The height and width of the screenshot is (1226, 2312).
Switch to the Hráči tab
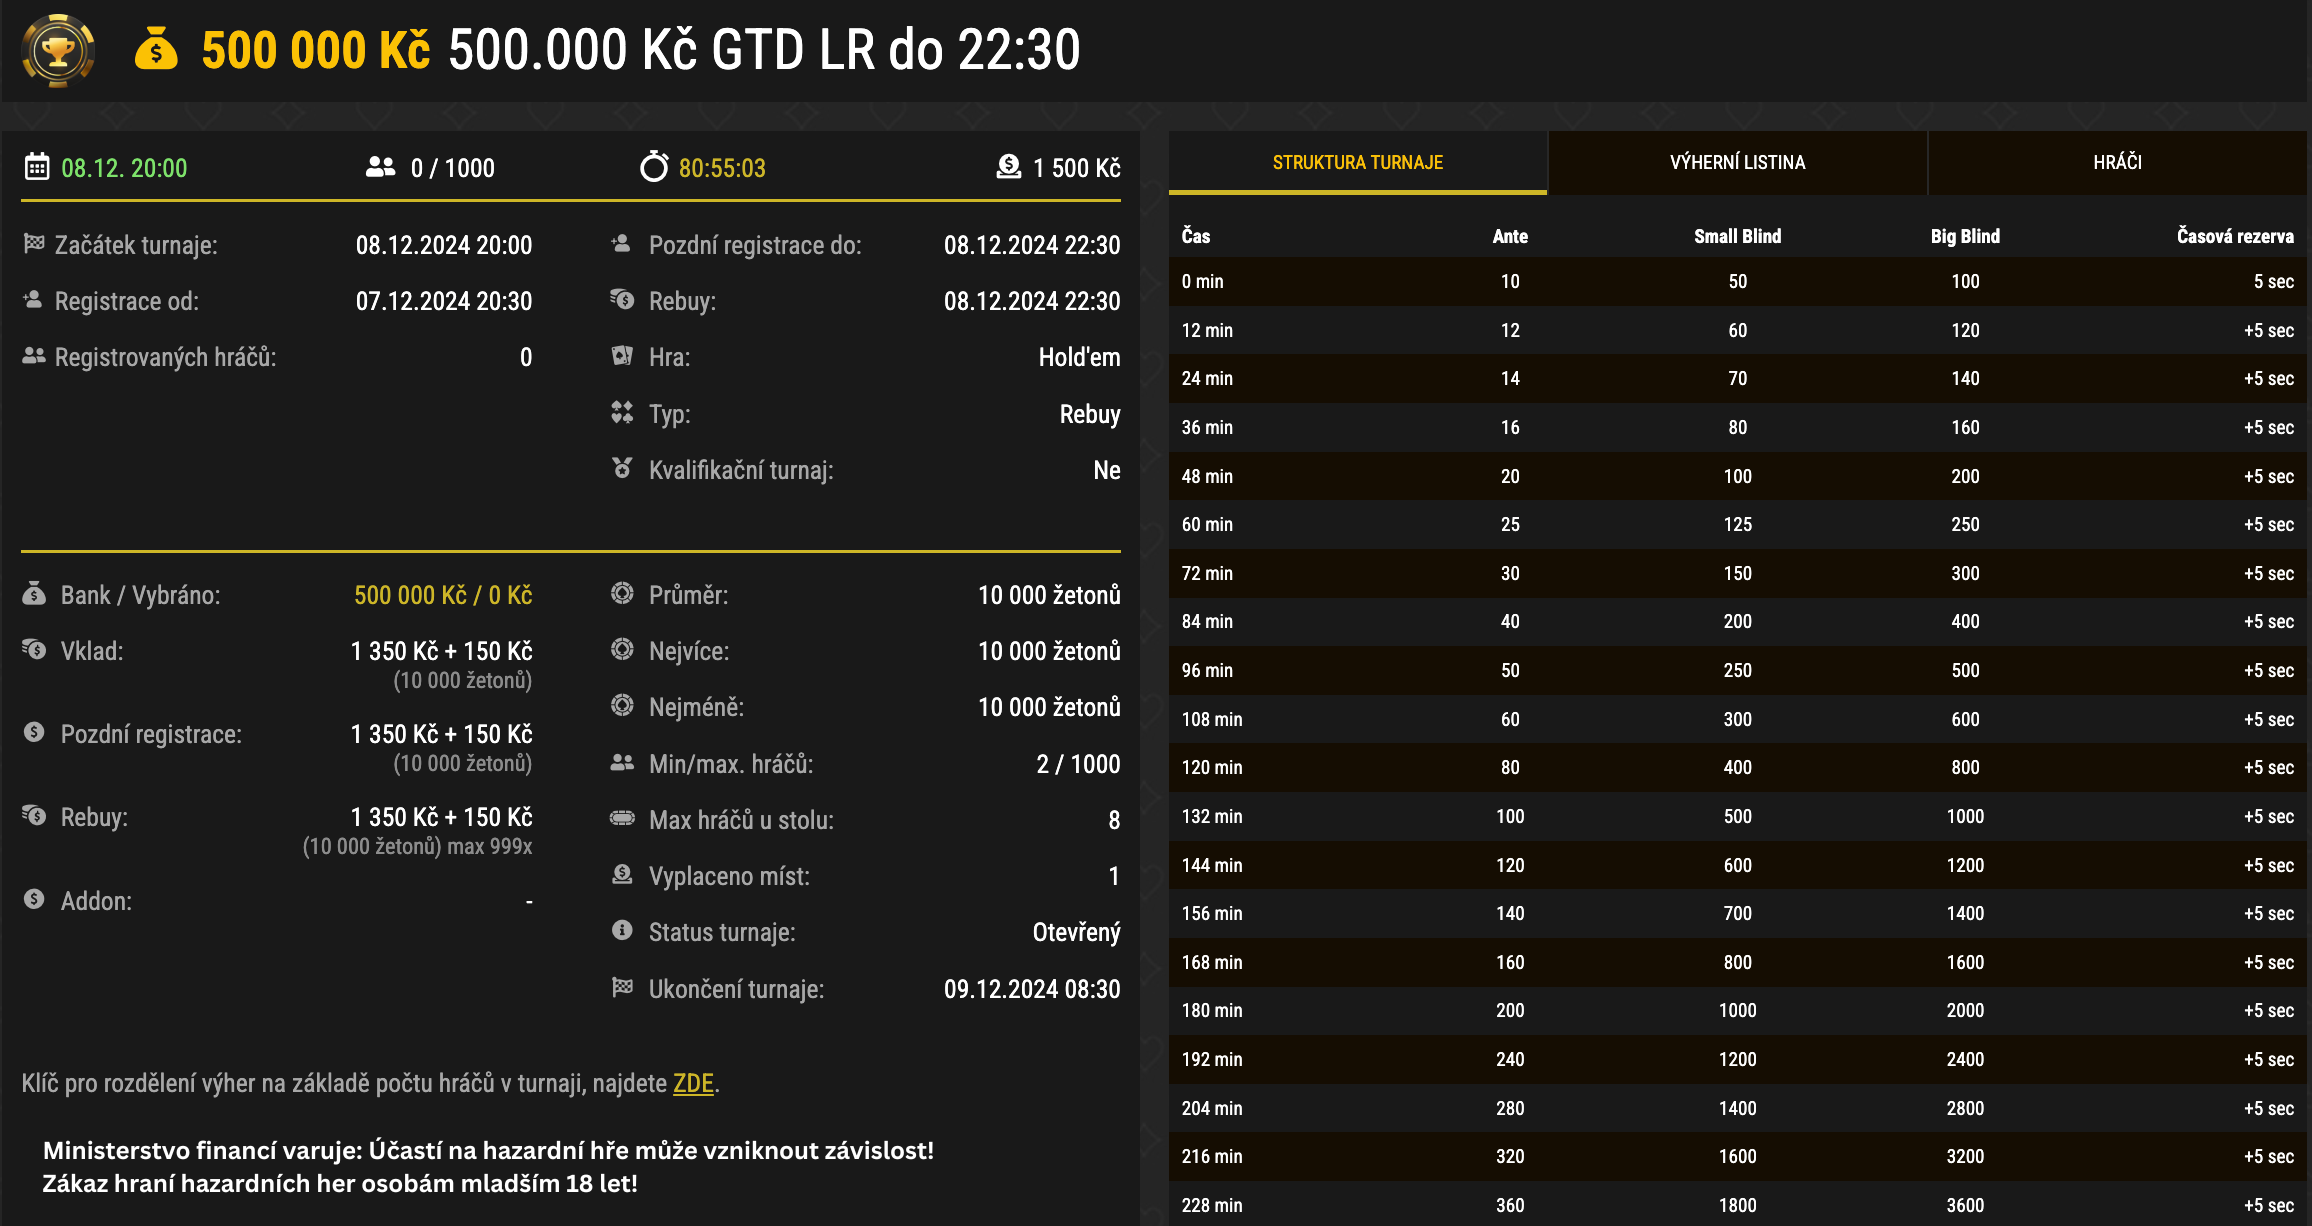pyautogui.click(x=2117, y=162)
